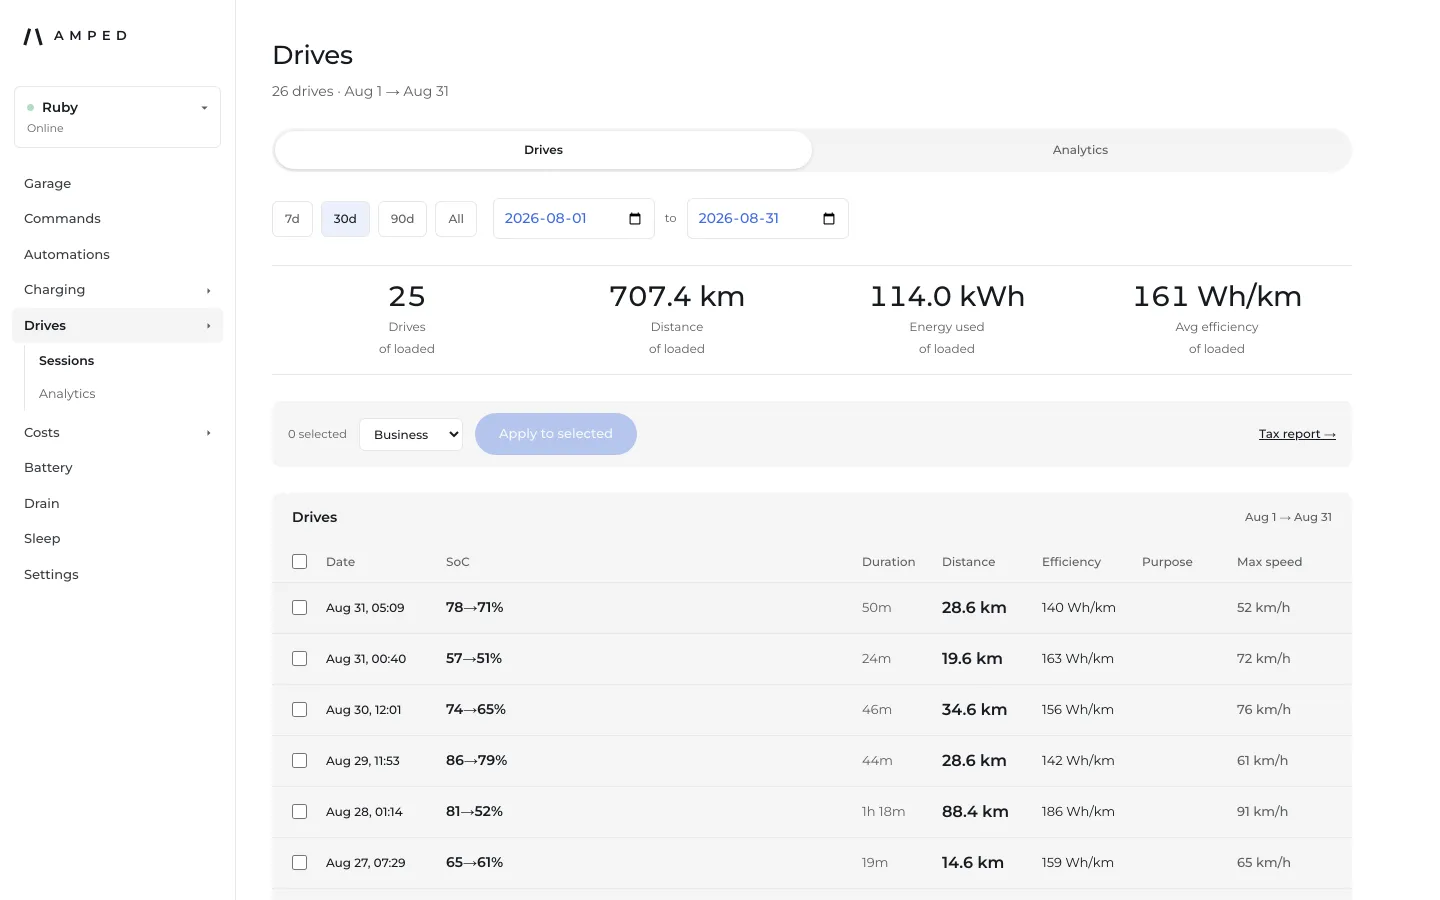
Task: Choose the 90d range filter
Action: [x=402, y=219]
